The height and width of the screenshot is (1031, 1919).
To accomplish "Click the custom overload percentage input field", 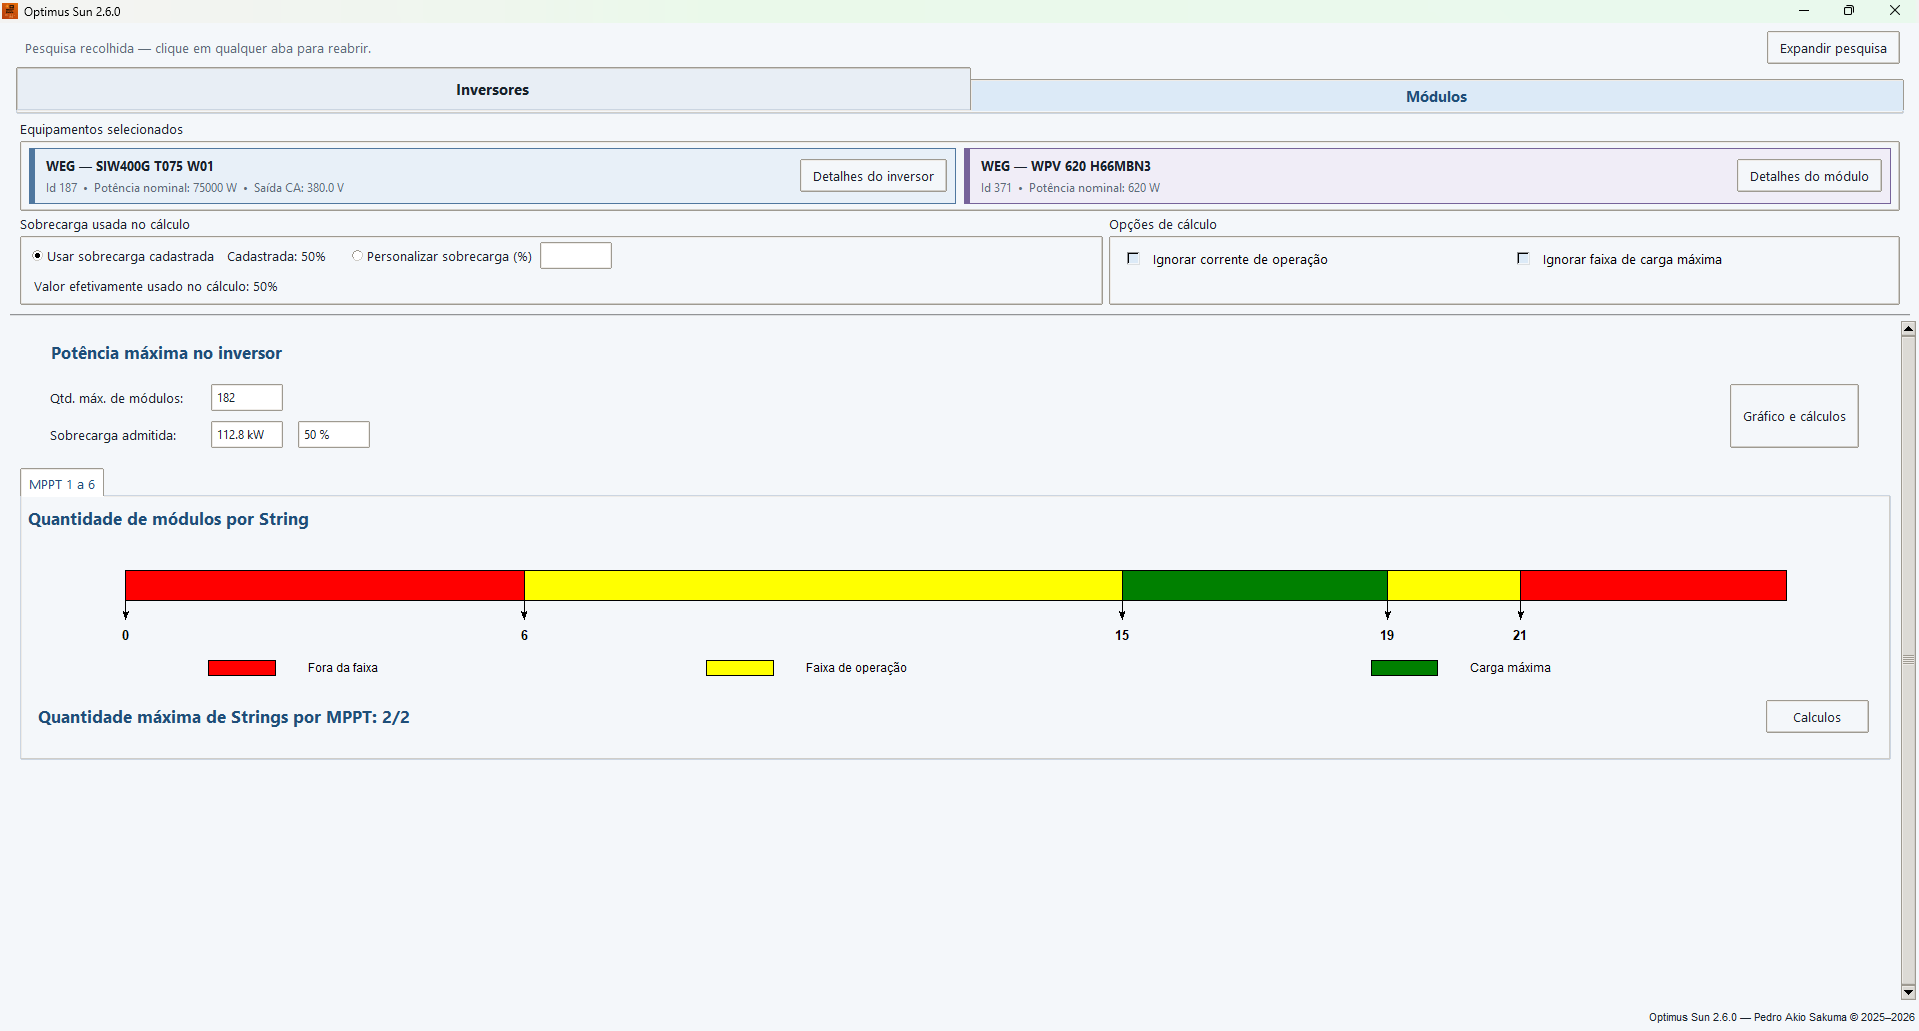I will pyautogui.click(x=576, y=256).
